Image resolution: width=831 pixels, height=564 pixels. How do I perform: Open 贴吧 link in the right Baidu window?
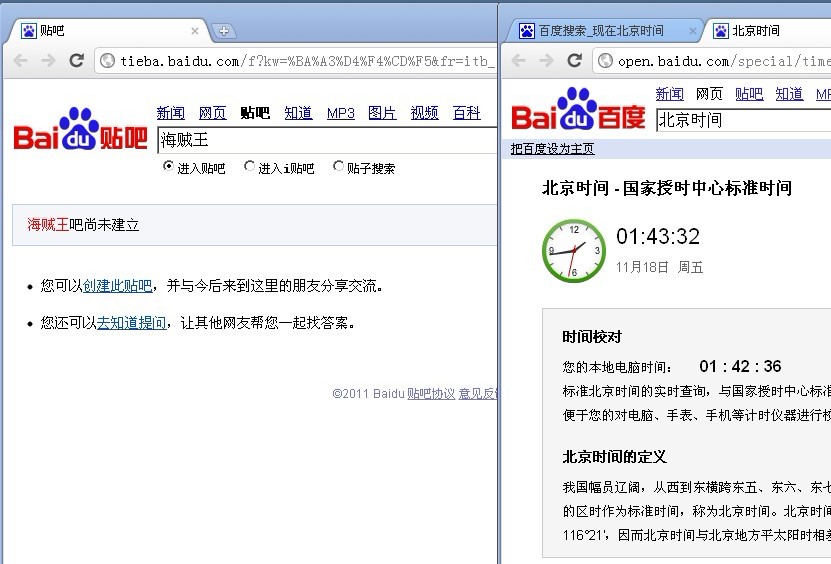point(749,94)
